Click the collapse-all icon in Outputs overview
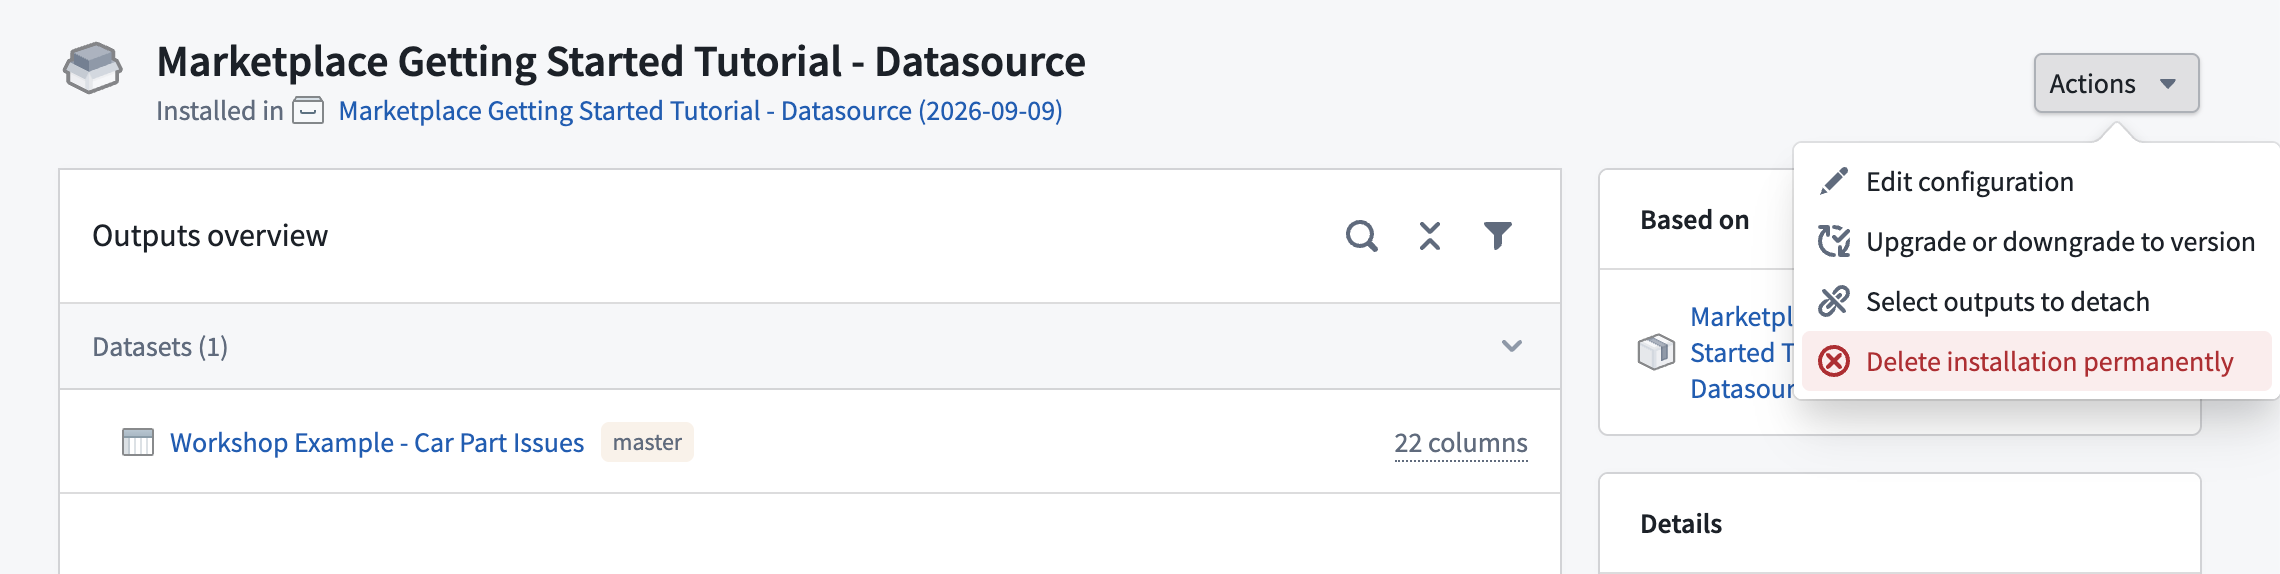 [1430, 236]
